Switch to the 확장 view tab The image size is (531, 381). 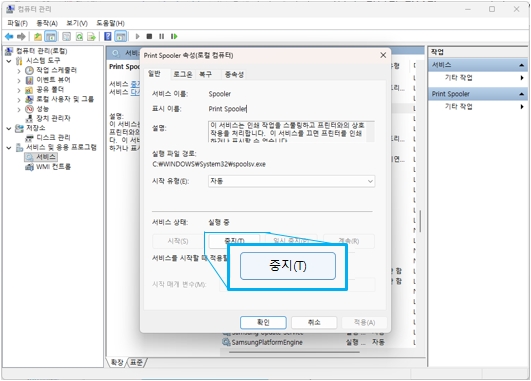pyautogui.click(x=117, y=363)
